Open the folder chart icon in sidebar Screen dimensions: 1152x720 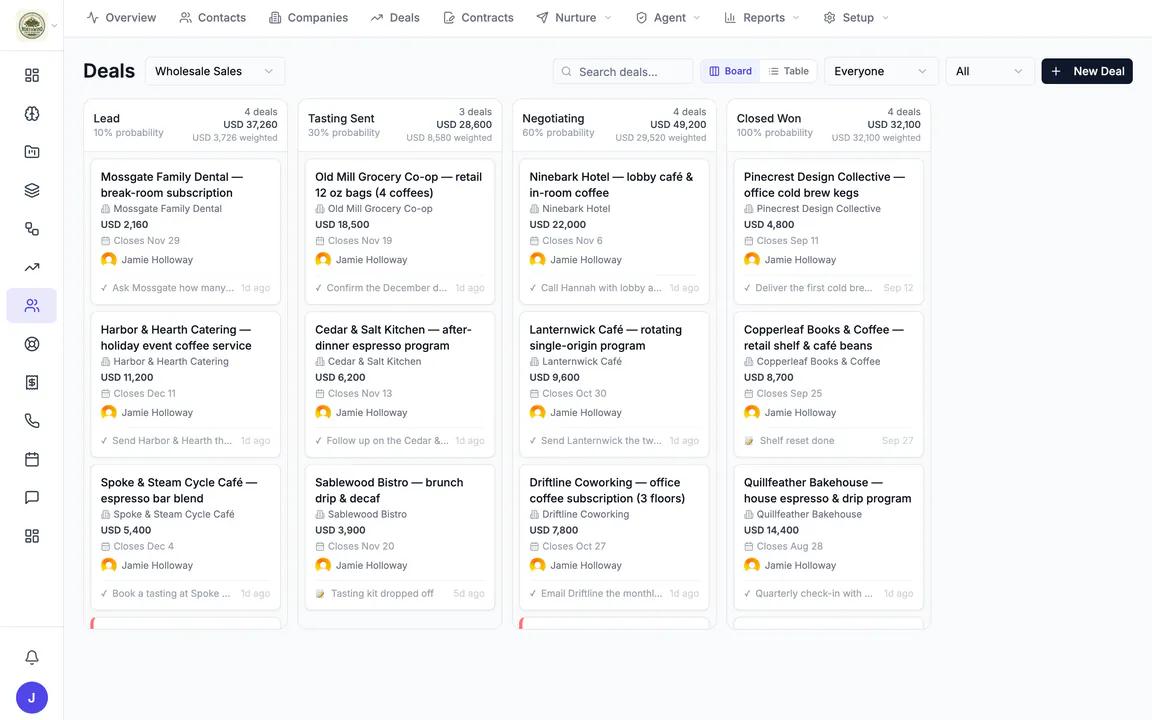[32, 152]
